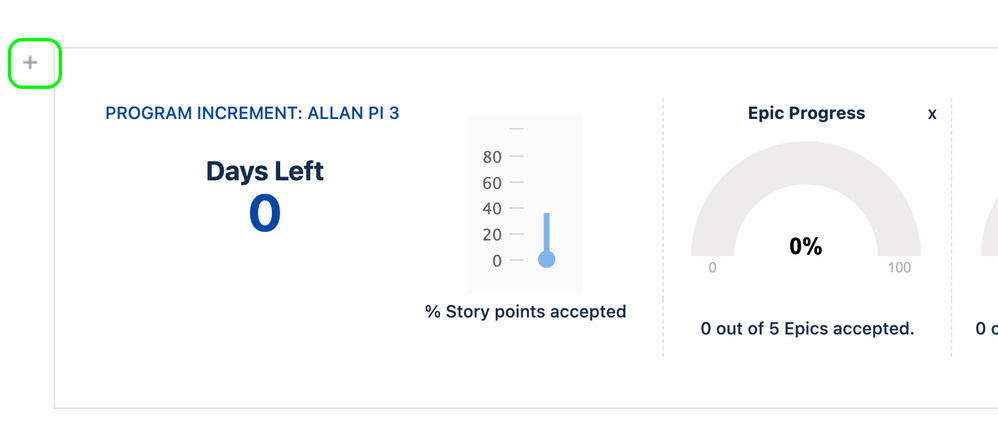Click the % Story points accepted caption
998x443 pixels.
[x=525, y=312]
